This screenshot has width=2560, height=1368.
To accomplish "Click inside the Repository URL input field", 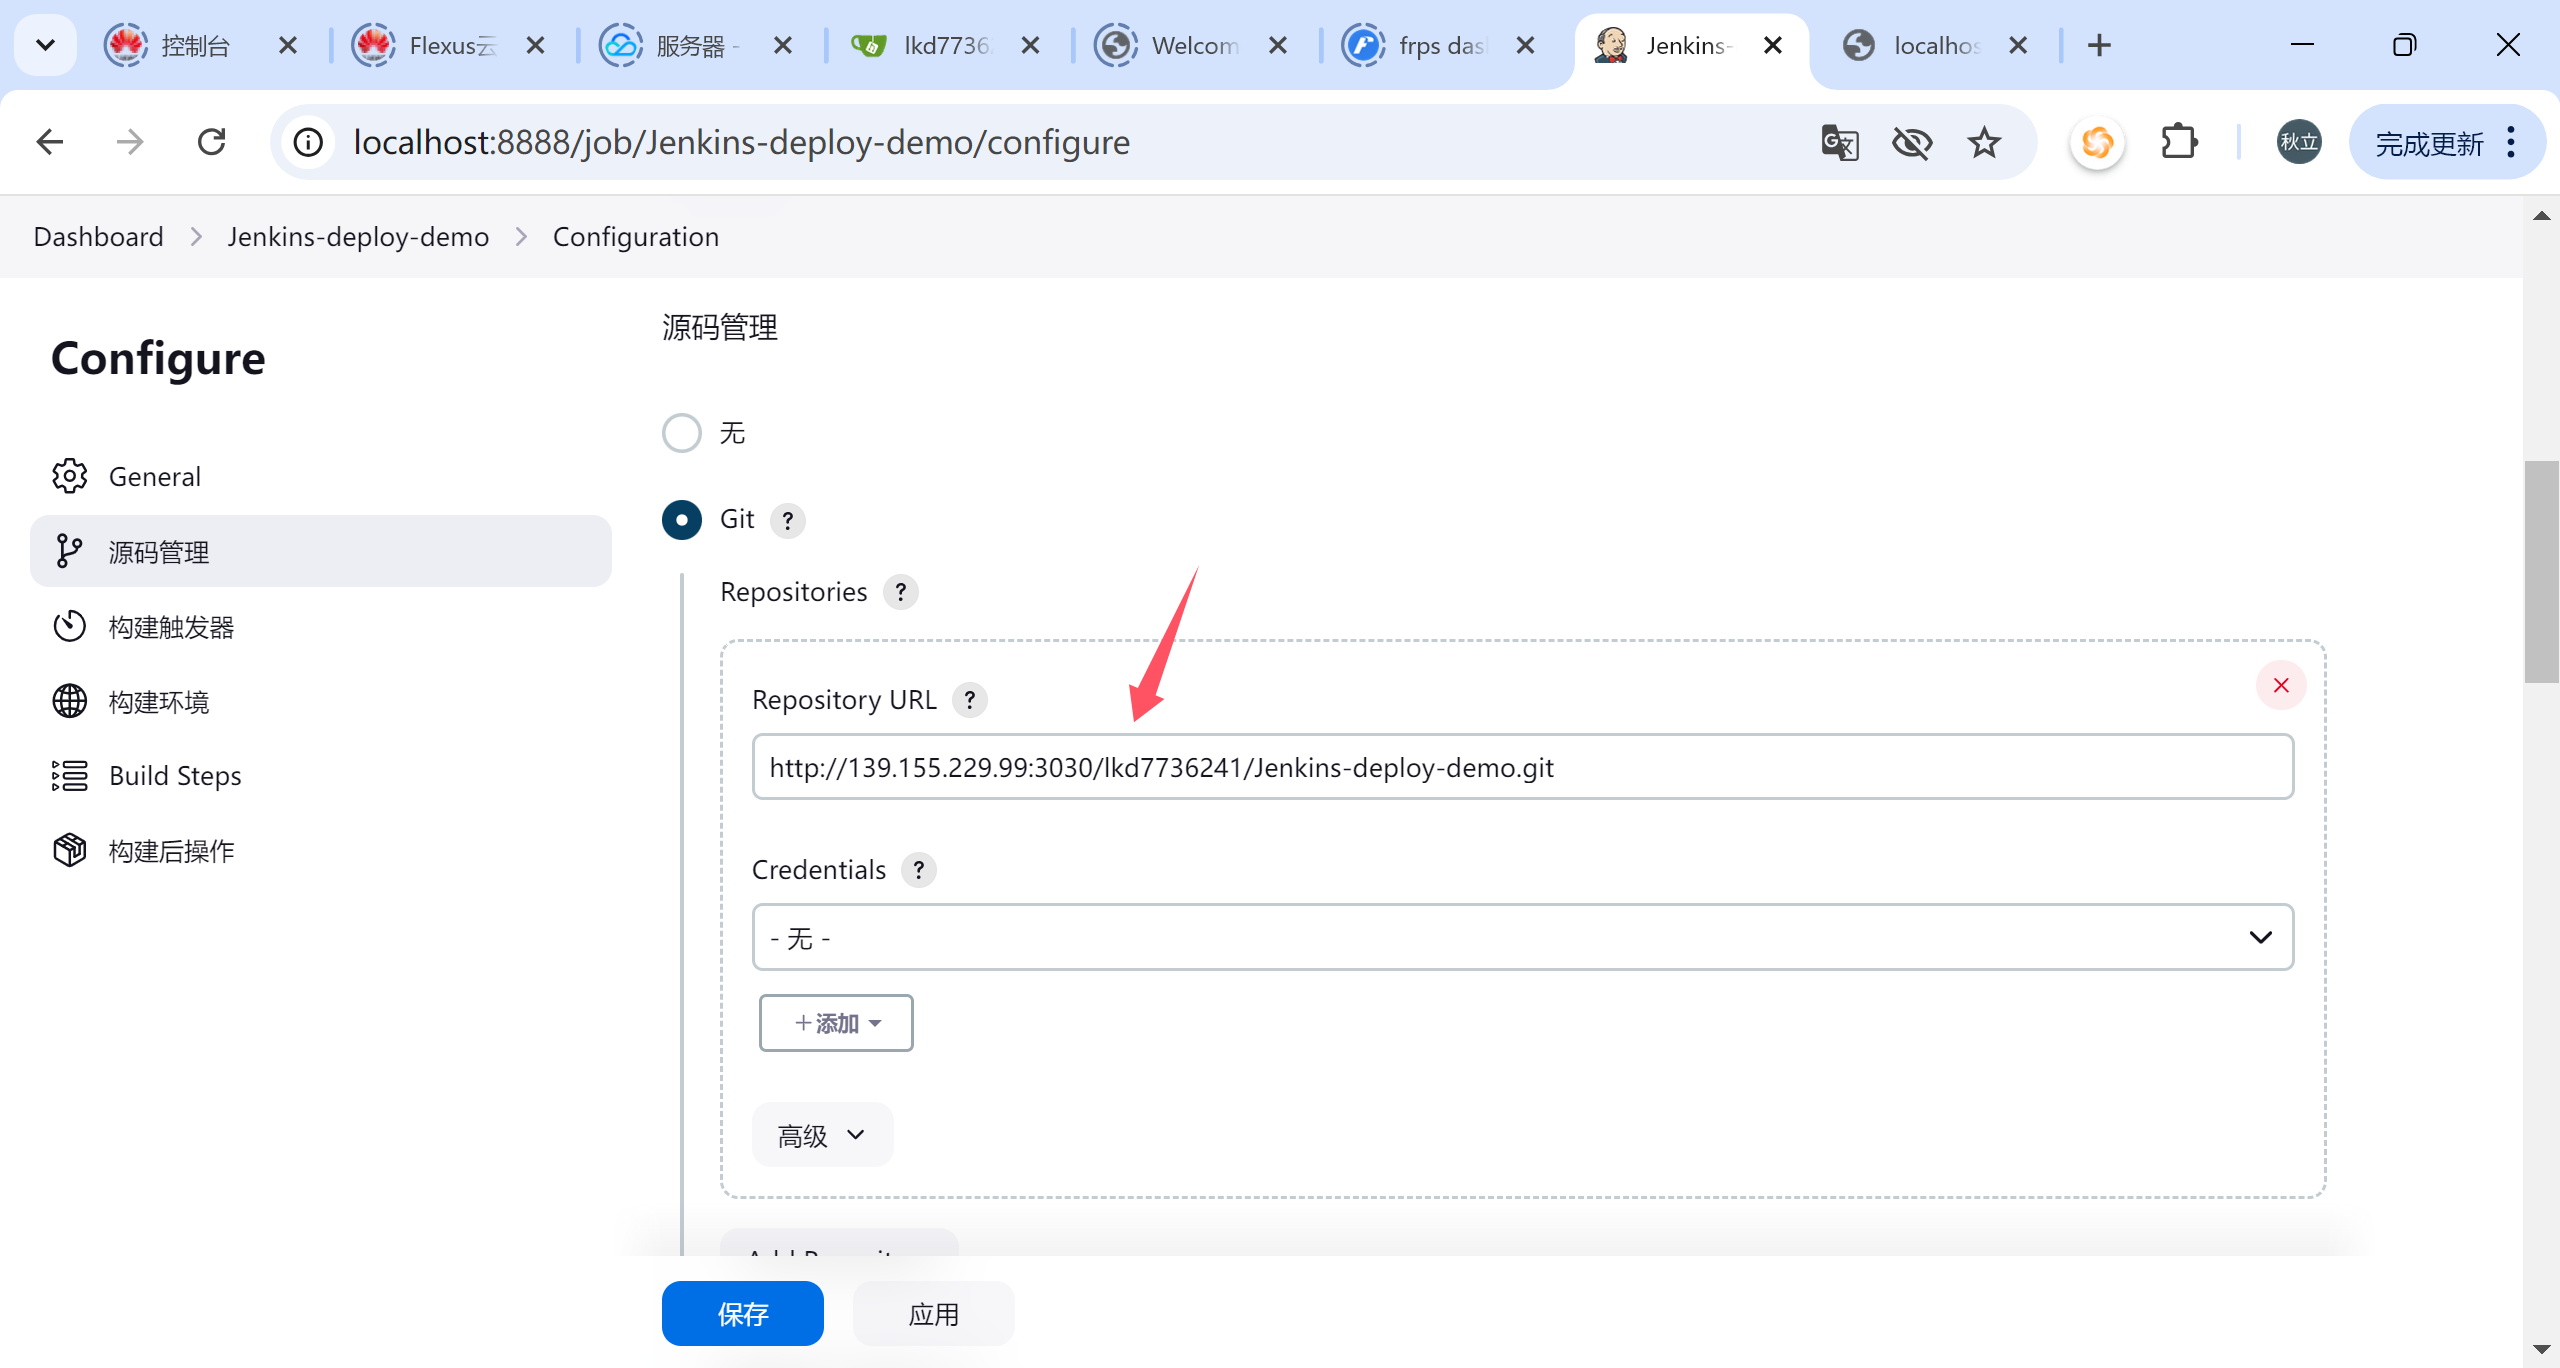I will [x=1522, y=767].
